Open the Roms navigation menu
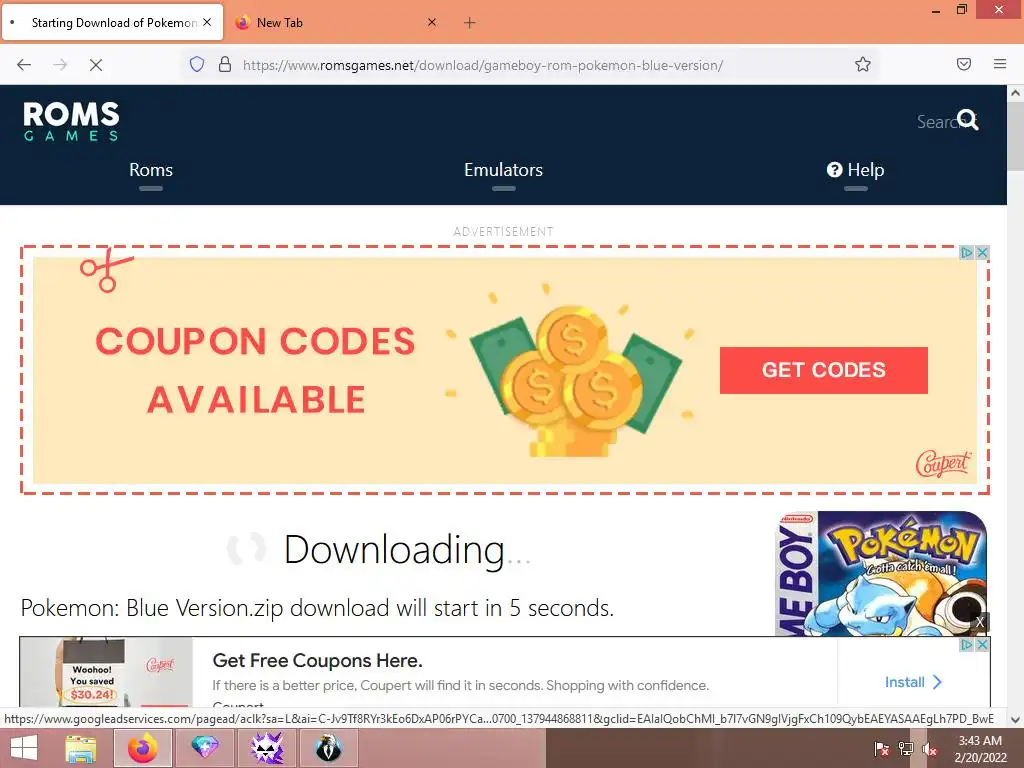 tap(151, 170)
